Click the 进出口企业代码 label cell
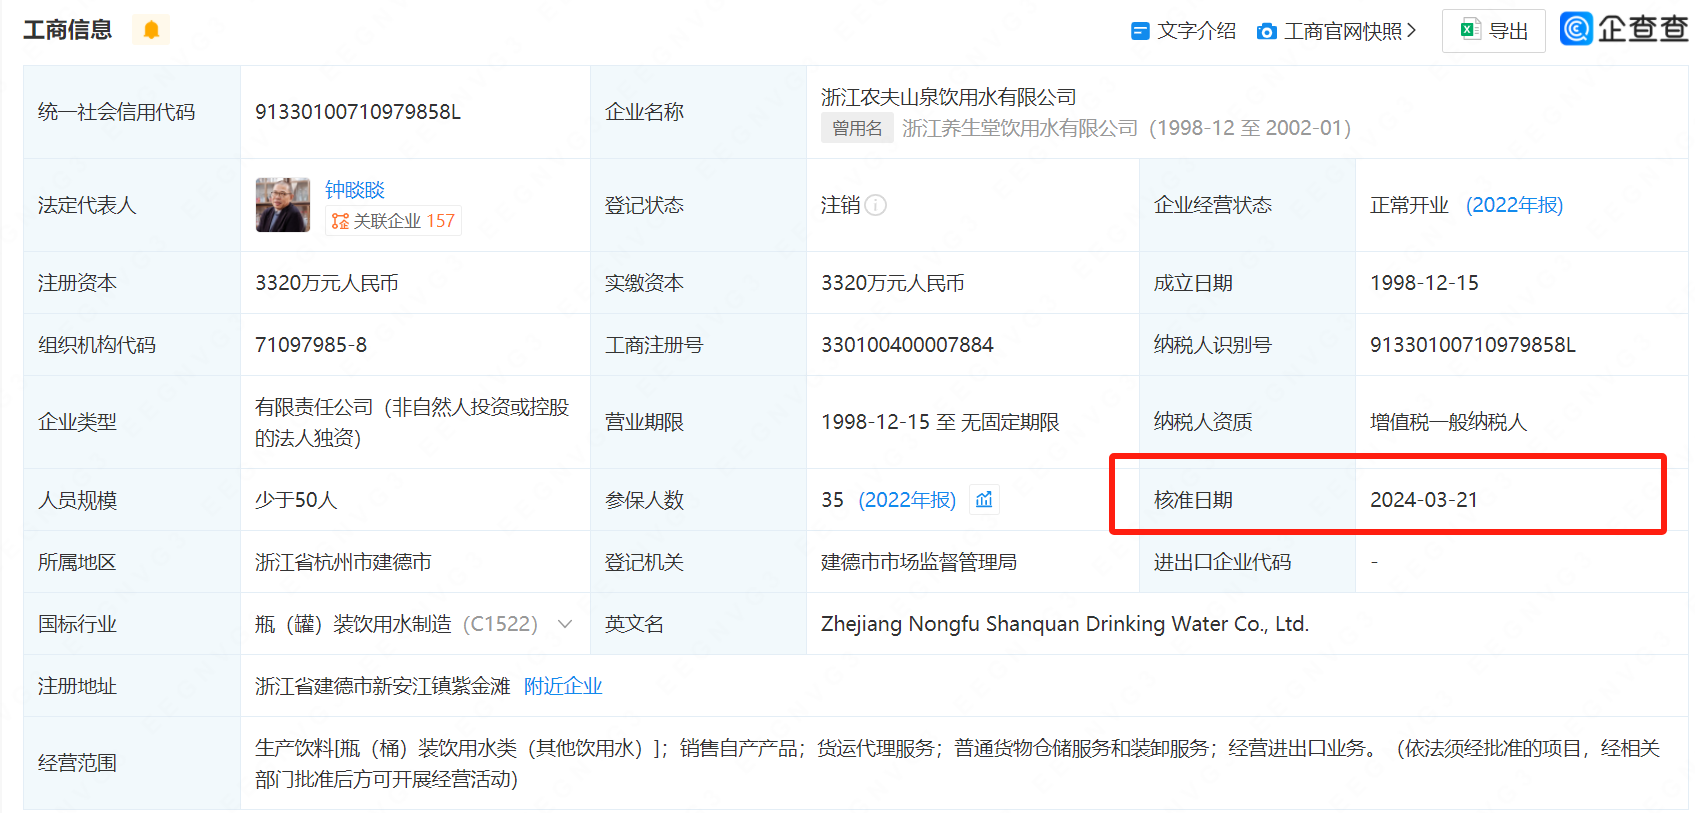 click(1247, 562)
